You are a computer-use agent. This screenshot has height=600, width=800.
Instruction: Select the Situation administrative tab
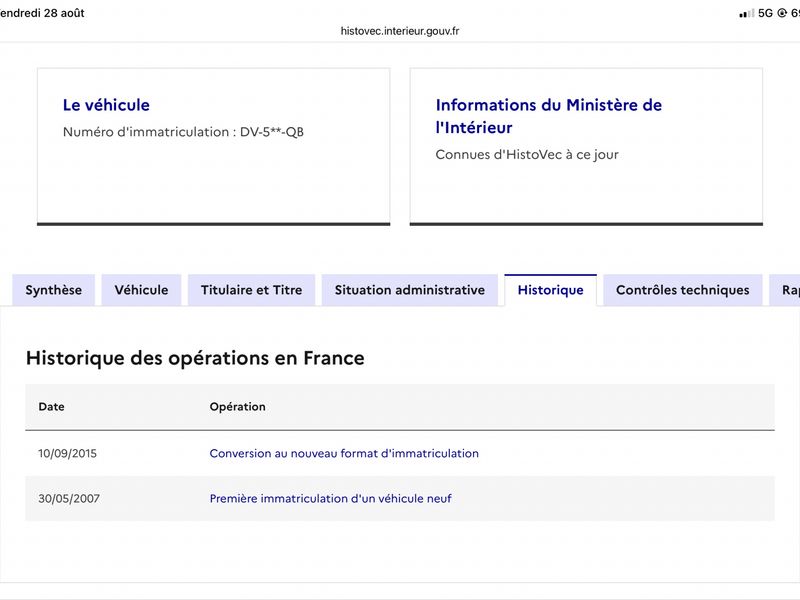[410, 290]
